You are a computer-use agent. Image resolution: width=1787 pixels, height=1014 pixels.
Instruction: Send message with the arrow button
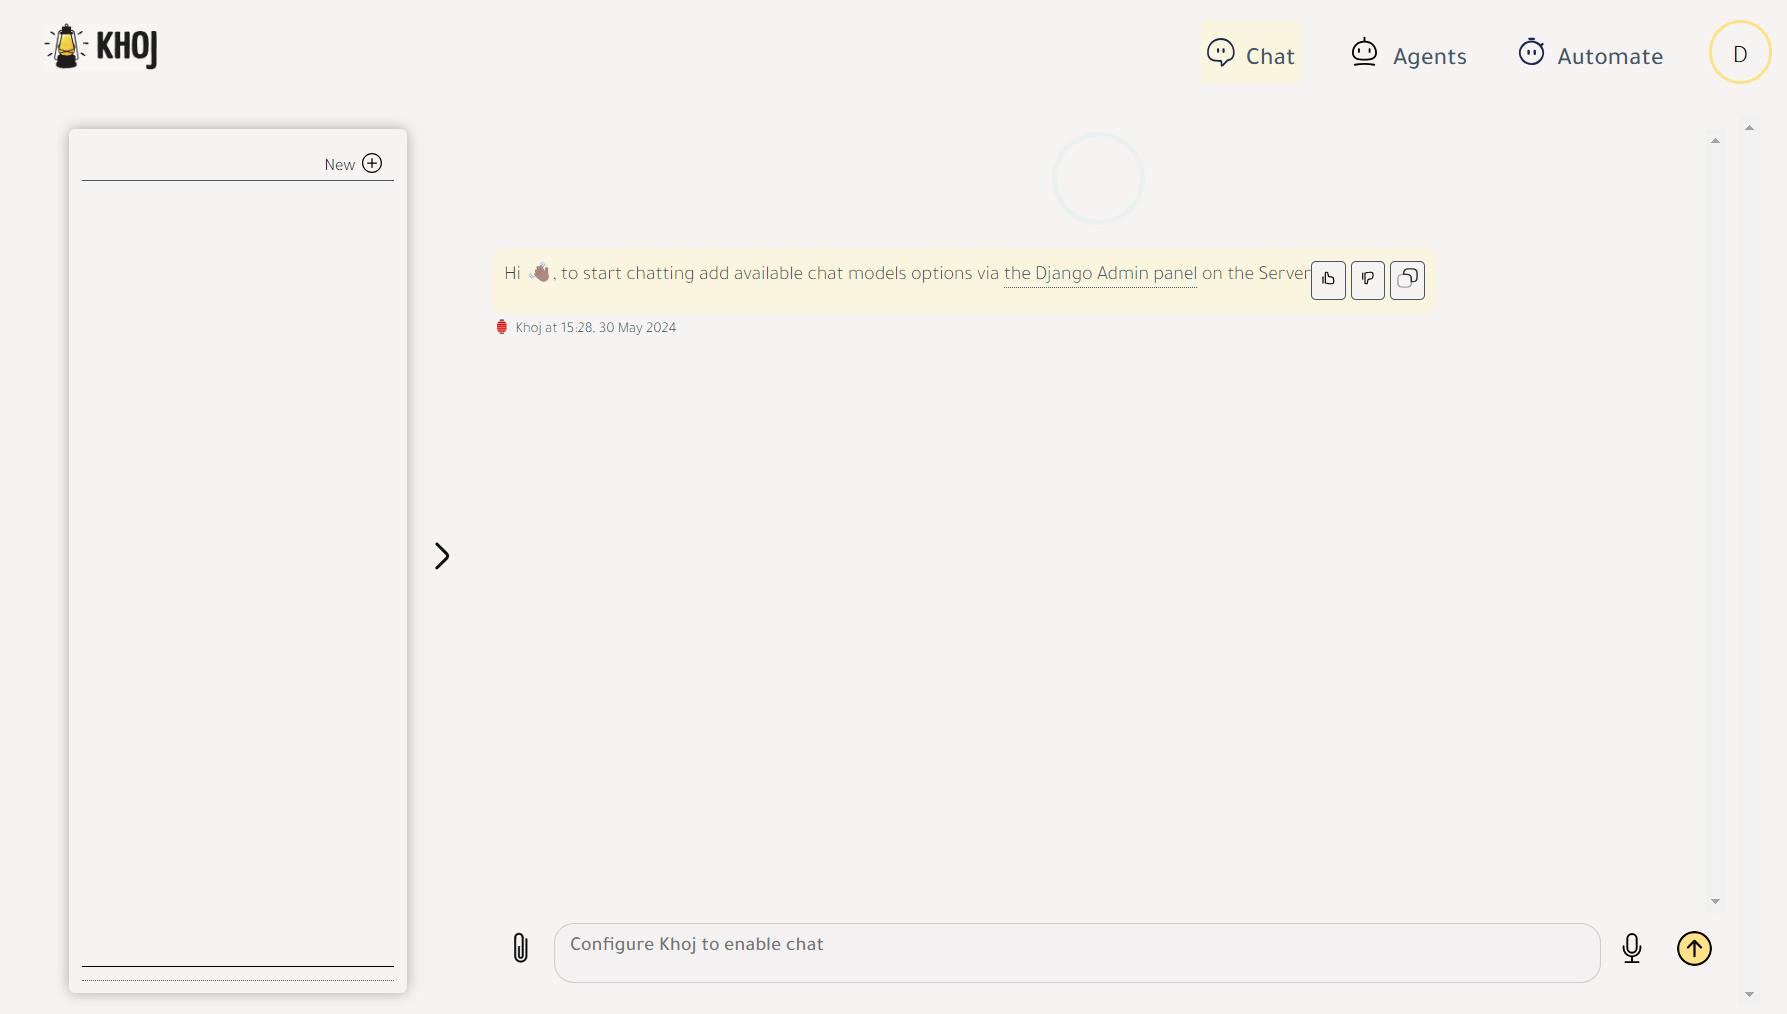click(x=1694, y=948)
